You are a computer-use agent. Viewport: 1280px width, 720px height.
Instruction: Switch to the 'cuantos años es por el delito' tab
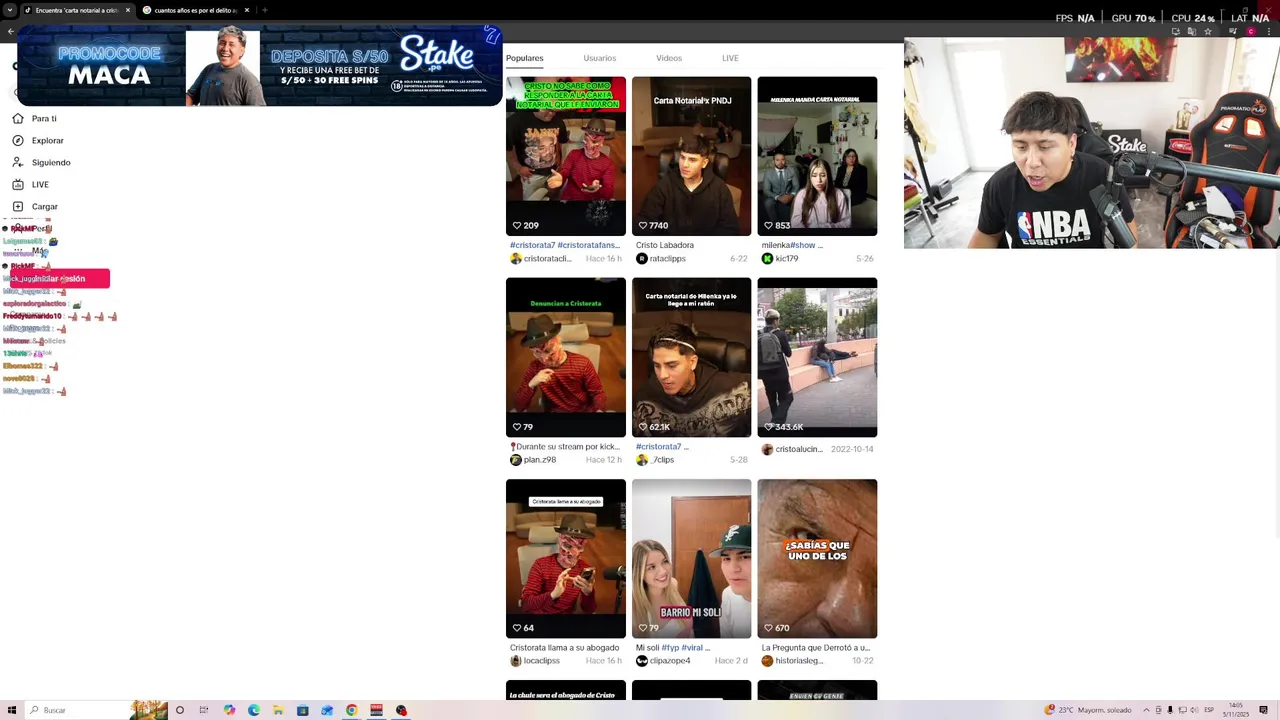pyautogui.click(x=195, y=10)
